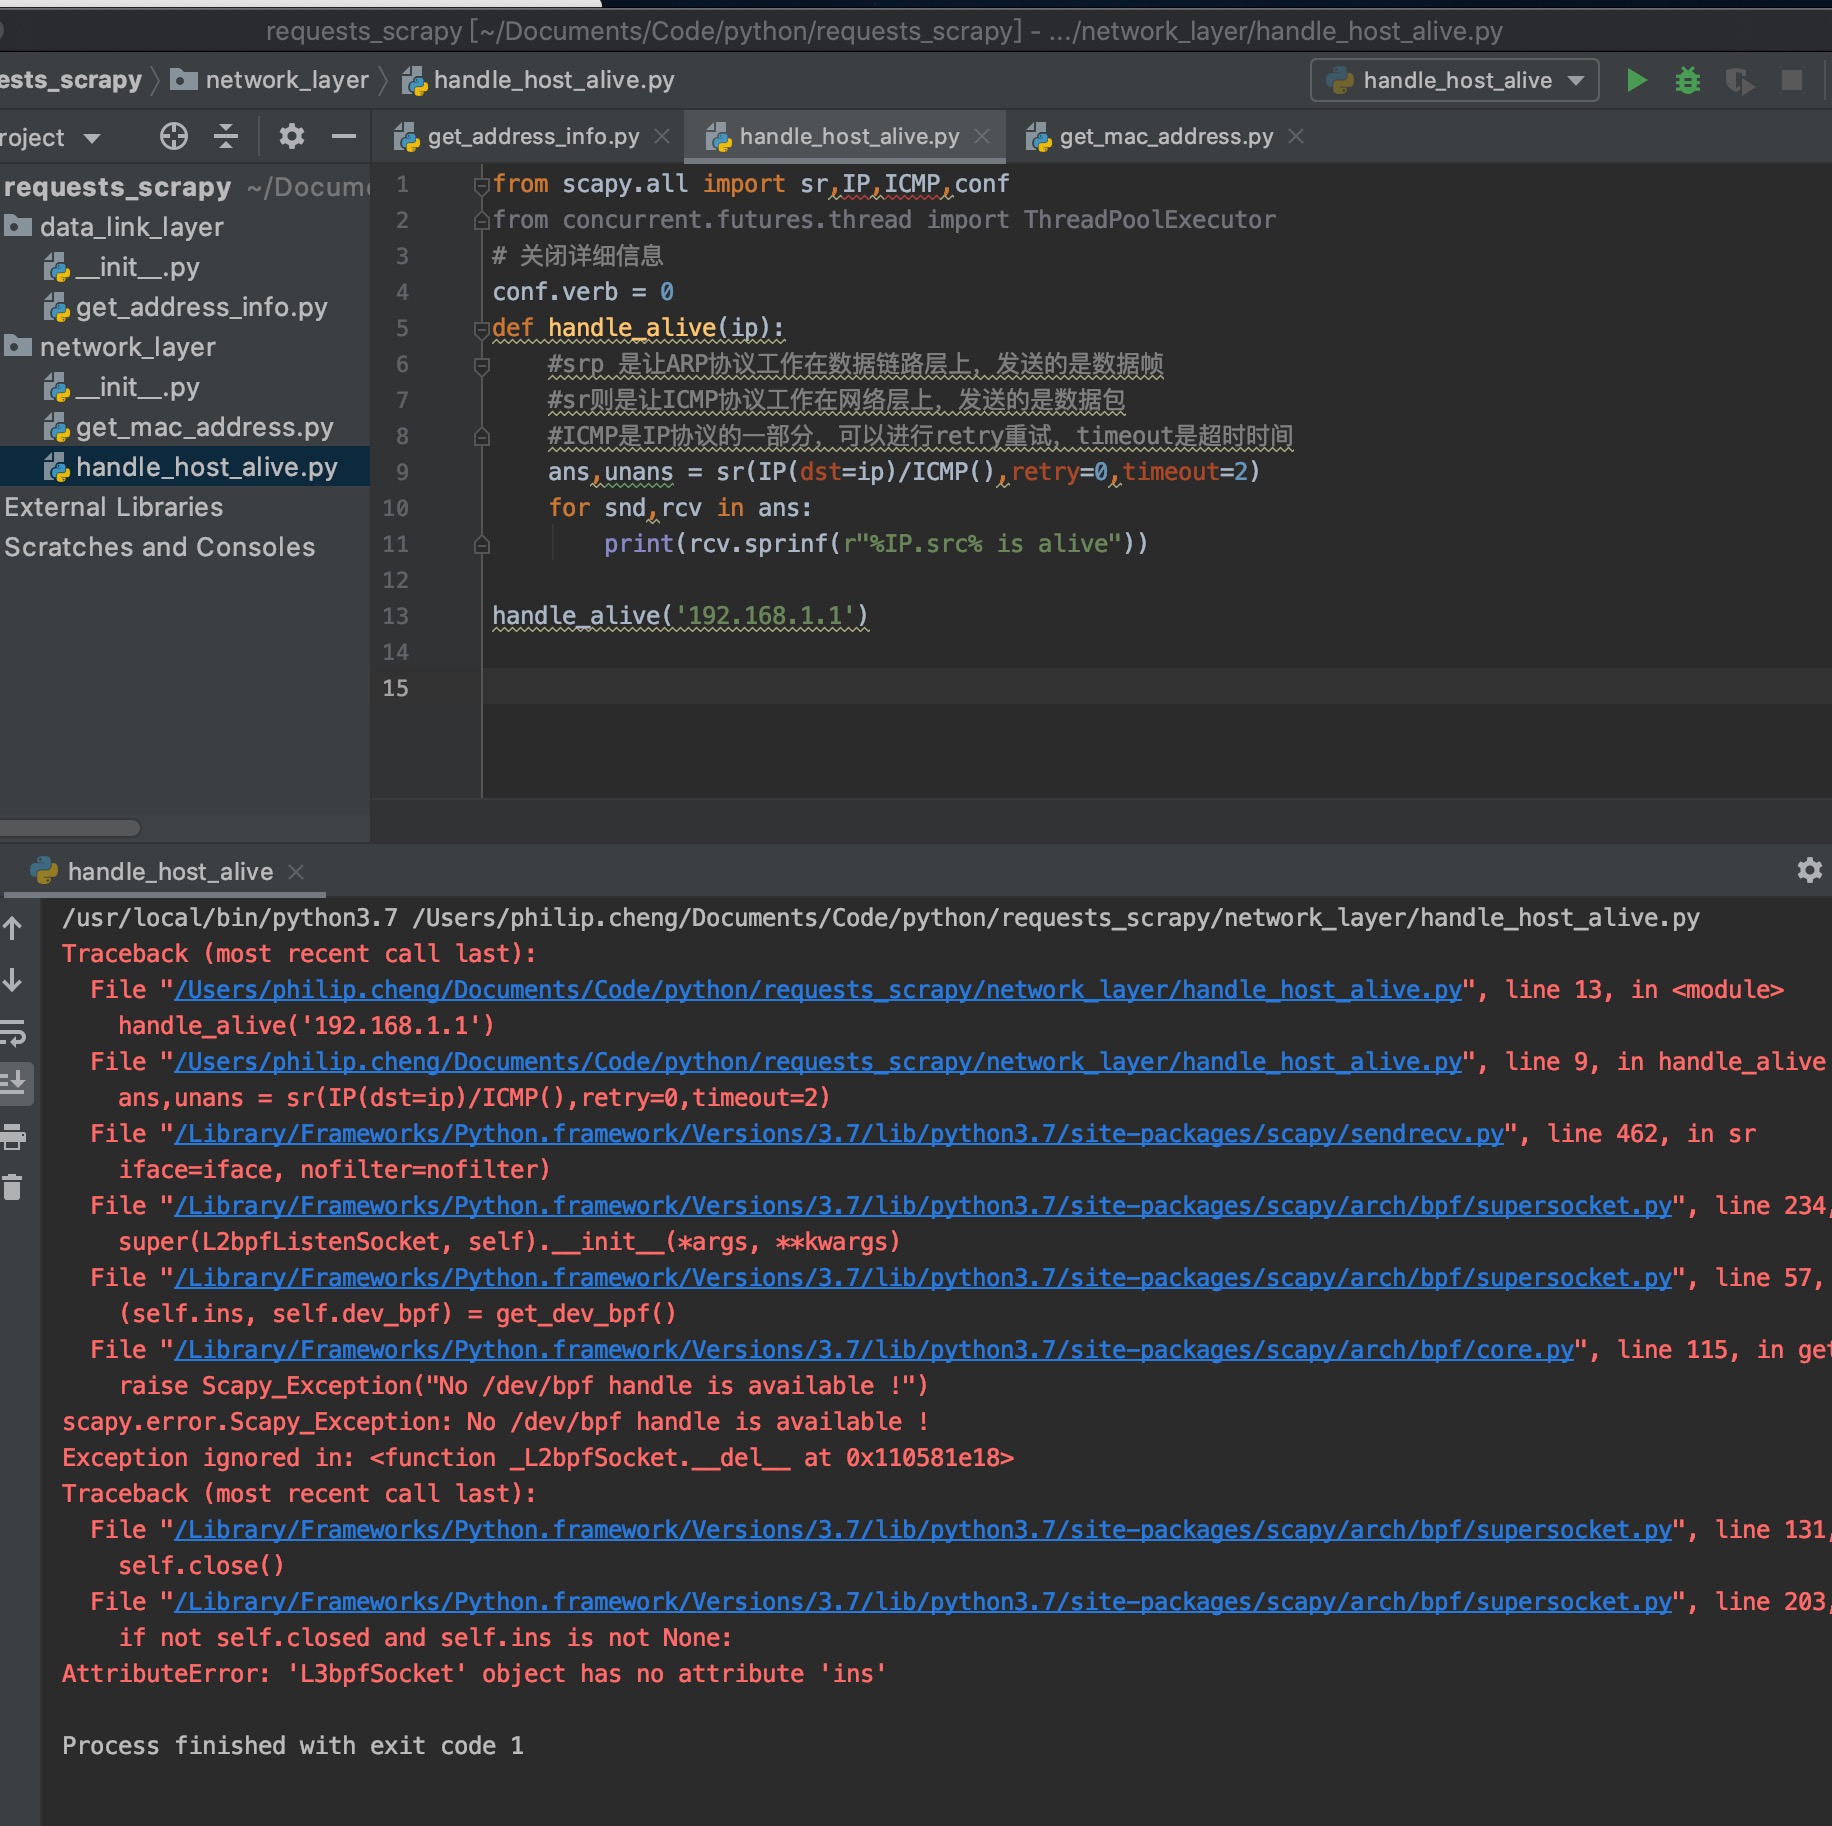Viewport: 1832px width, 1826px height.
Task: Open the handle_host_alive run configuration dropdown
Action: [1455, 80]
